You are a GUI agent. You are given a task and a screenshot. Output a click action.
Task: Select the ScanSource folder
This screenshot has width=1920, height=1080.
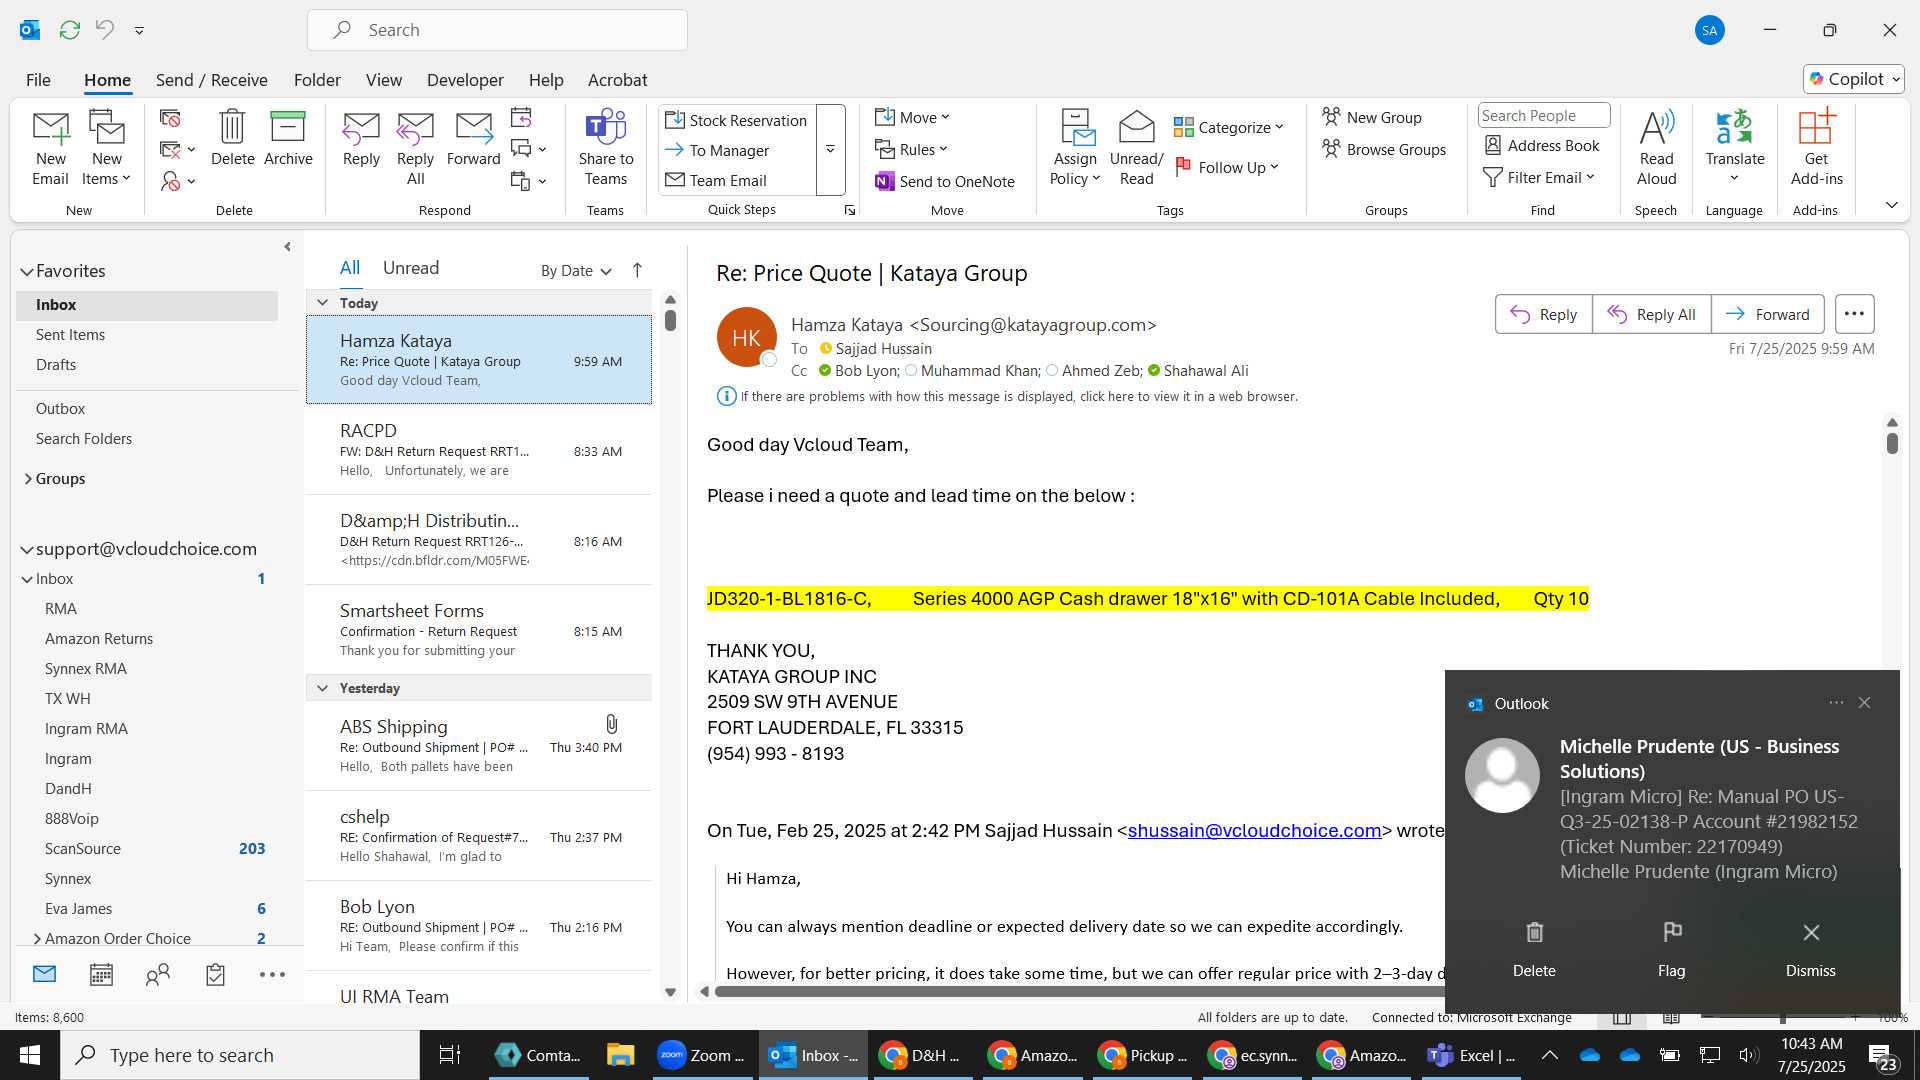pos(83,849)
